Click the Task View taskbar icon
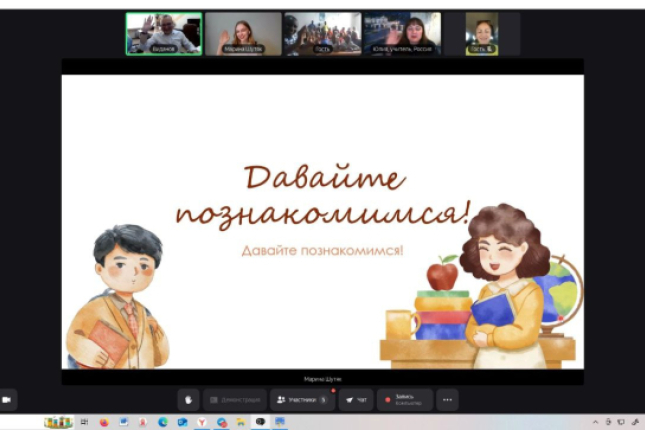Image resolution: width=645 pixels, height=430 pixels. point(84,422)
